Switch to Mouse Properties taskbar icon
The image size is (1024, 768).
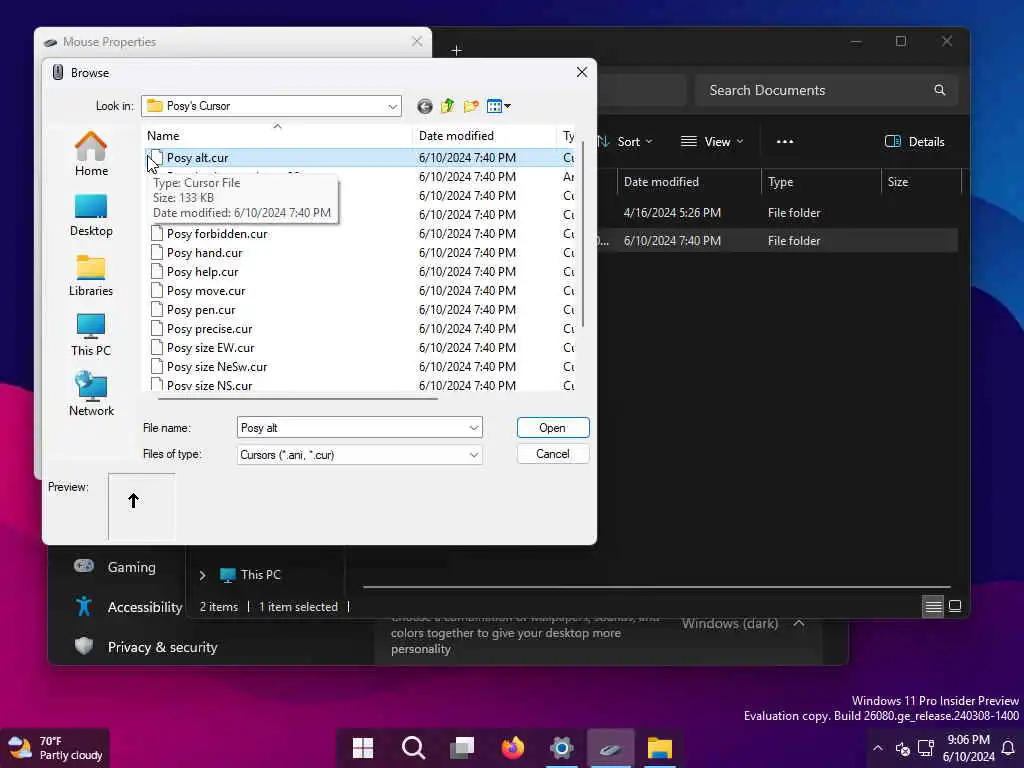(x=611, y=748)
